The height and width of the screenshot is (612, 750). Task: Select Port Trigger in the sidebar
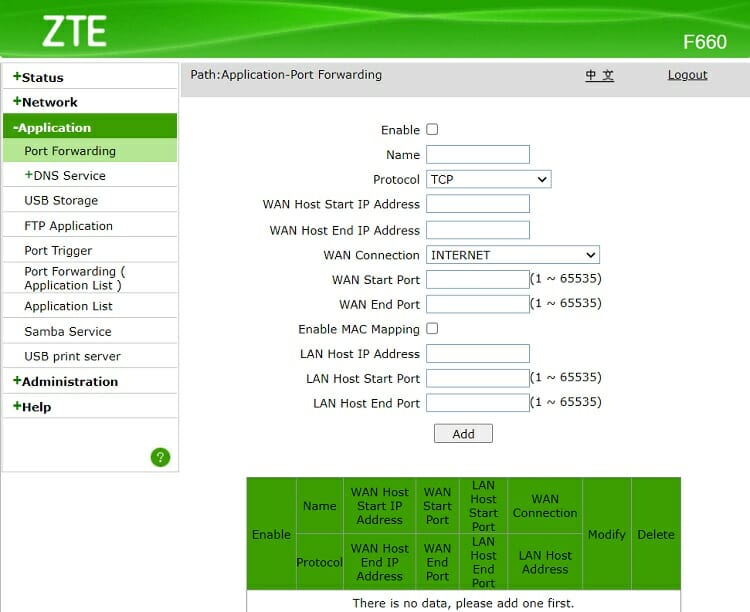[x=58, y=251]
